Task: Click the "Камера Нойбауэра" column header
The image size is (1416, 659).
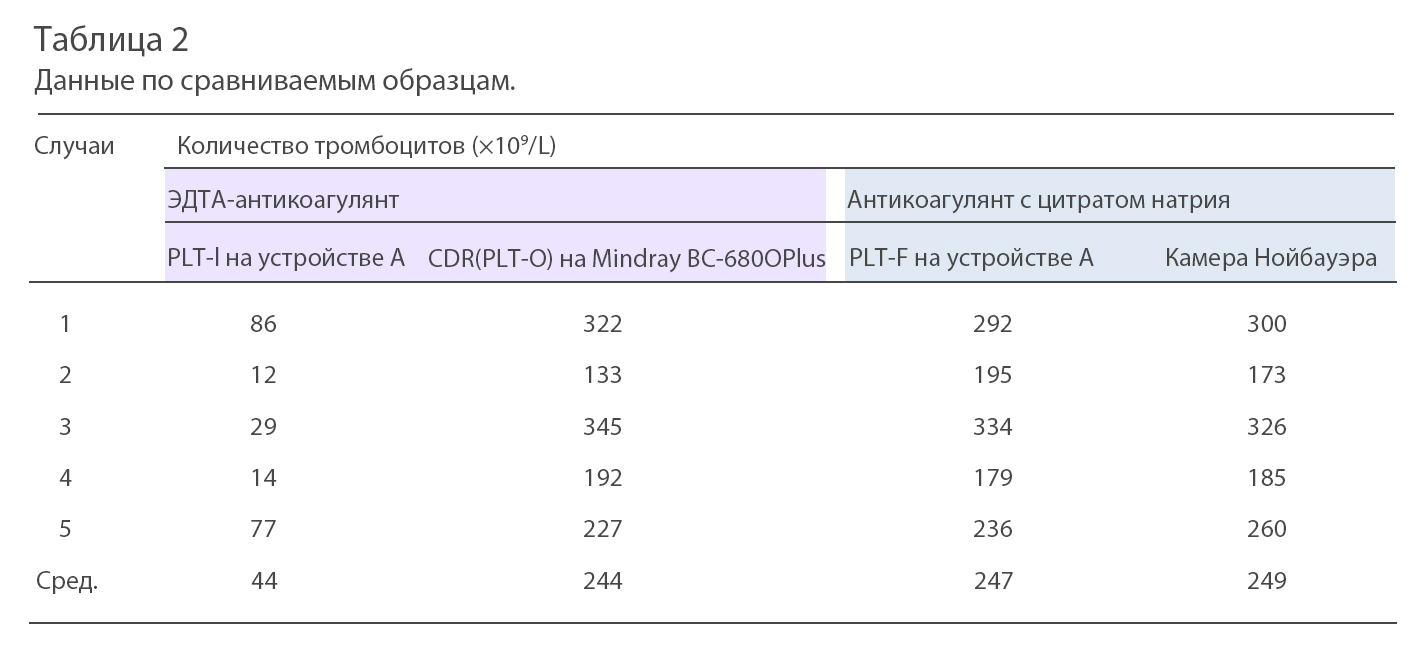Action: [x=1270, y=258]
